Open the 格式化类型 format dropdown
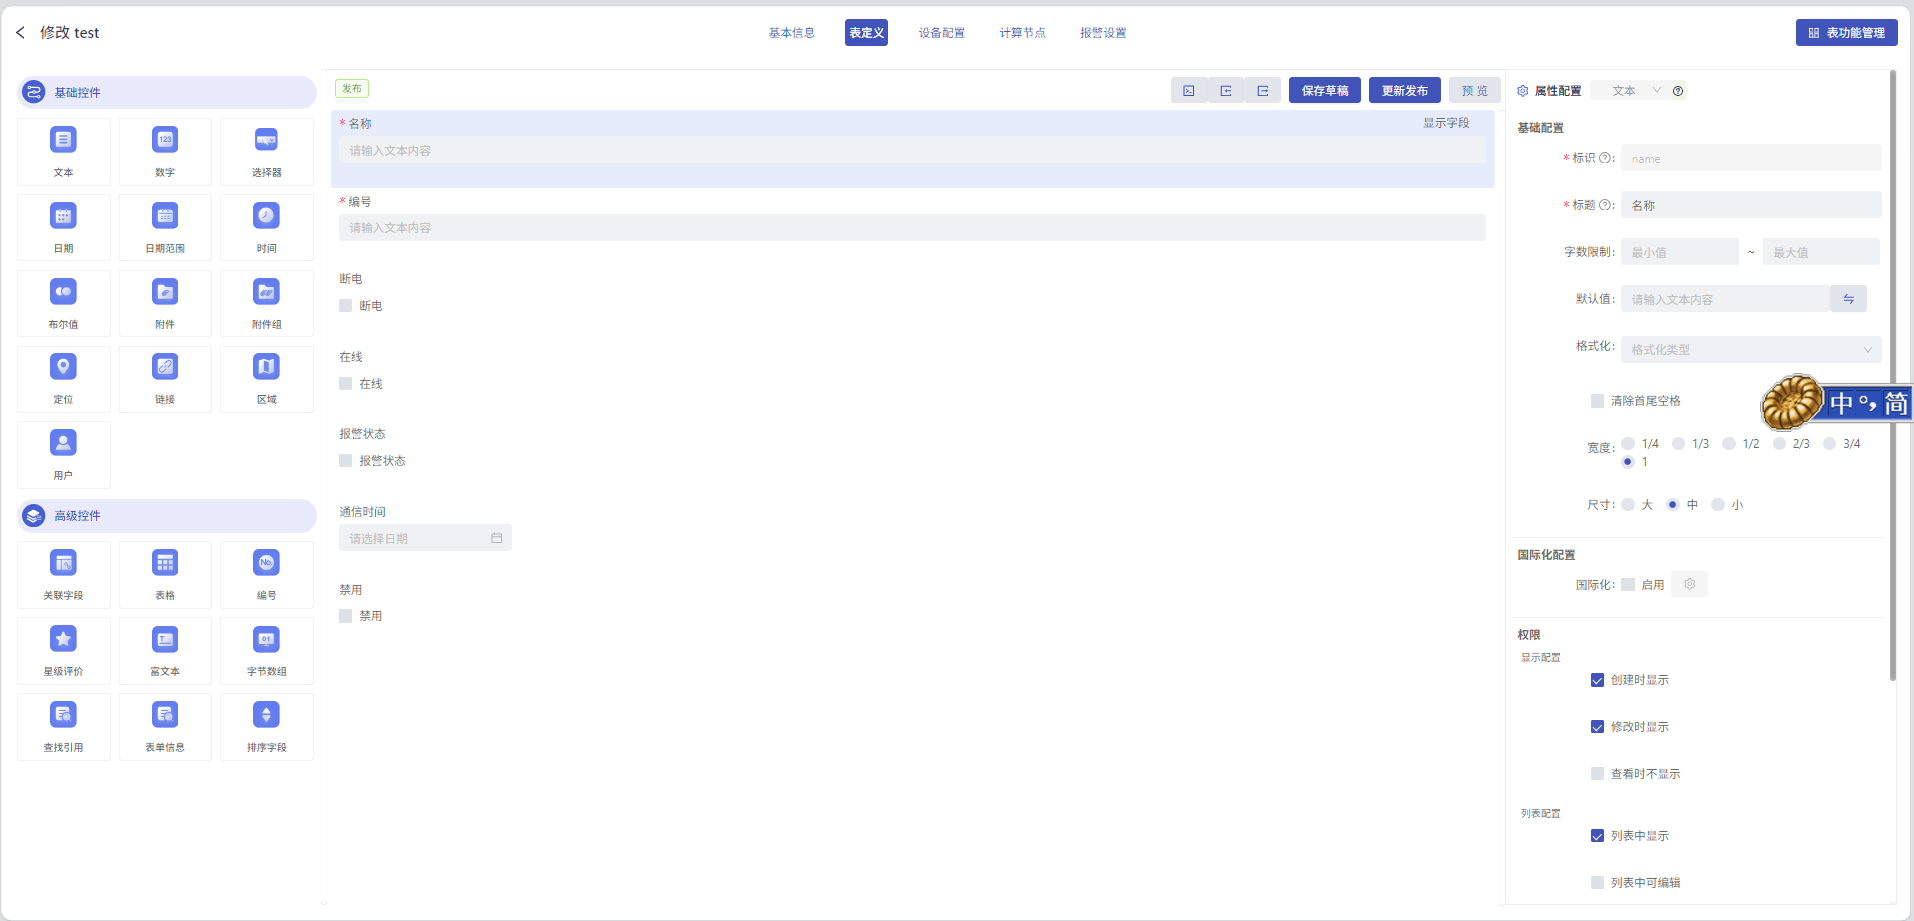The width and height of the screenshot is (1914, 921). point(1751,350)
